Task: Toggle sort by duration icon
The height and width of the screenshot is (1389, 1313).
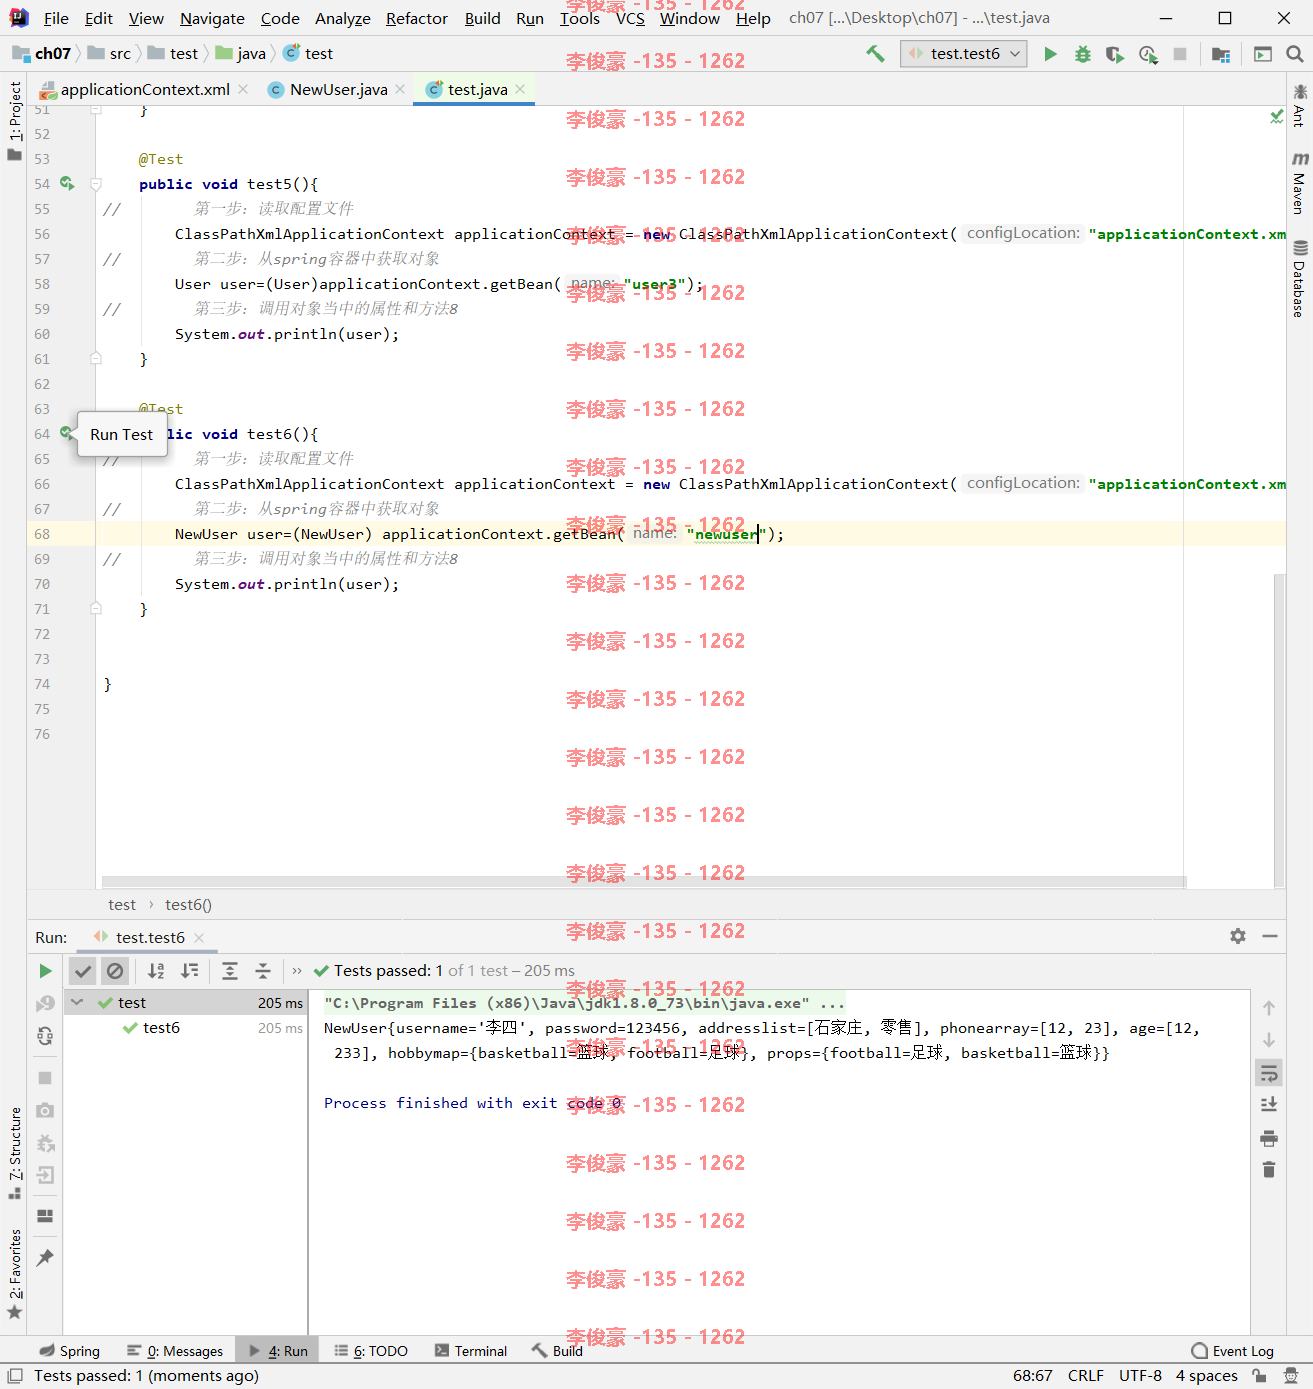Action: coord(189,971)
